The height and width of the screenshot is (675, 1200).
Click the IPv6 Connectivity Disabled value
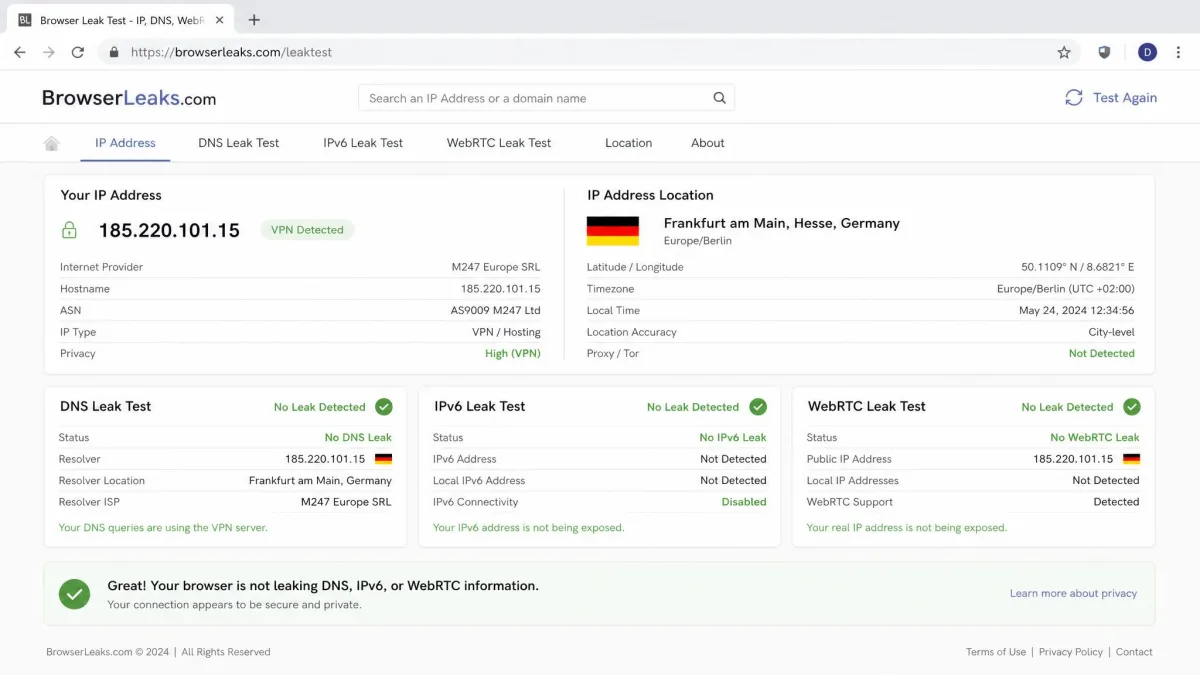(x=744, y=502)
